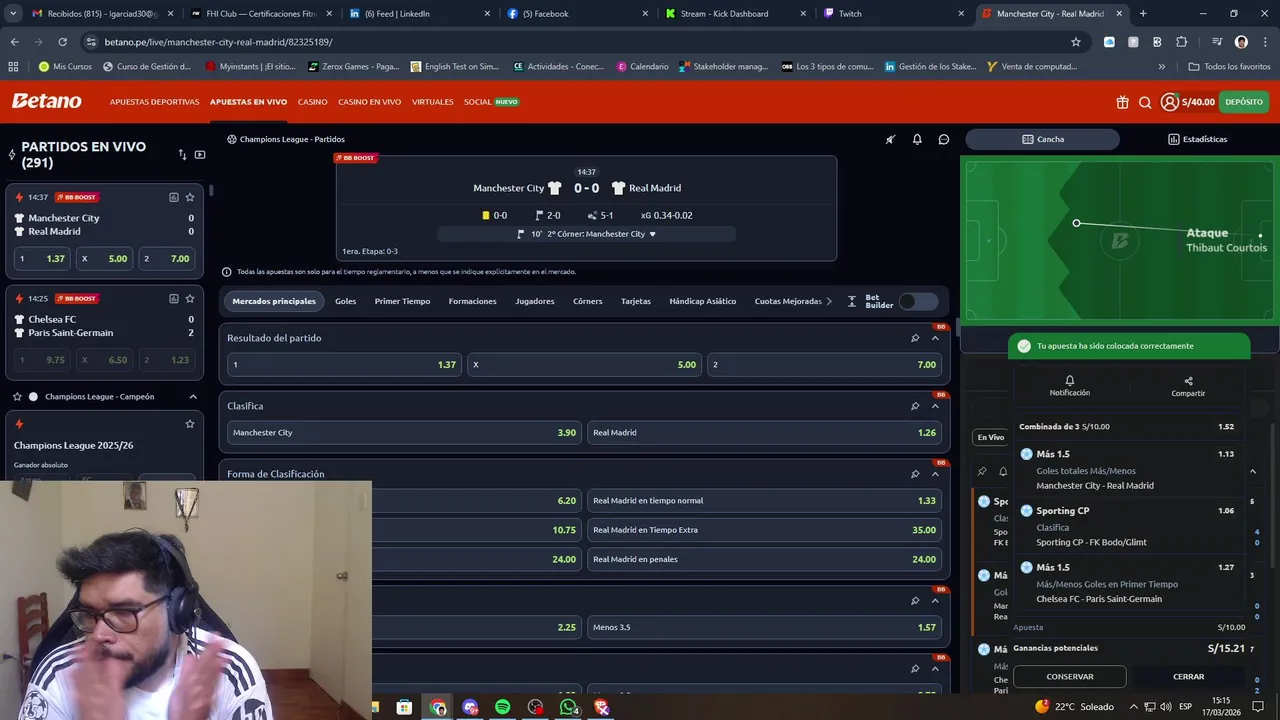Pin the Forma de Clasificación market
Viewport: 1280px width, 720px height.
tap(915, 474)
